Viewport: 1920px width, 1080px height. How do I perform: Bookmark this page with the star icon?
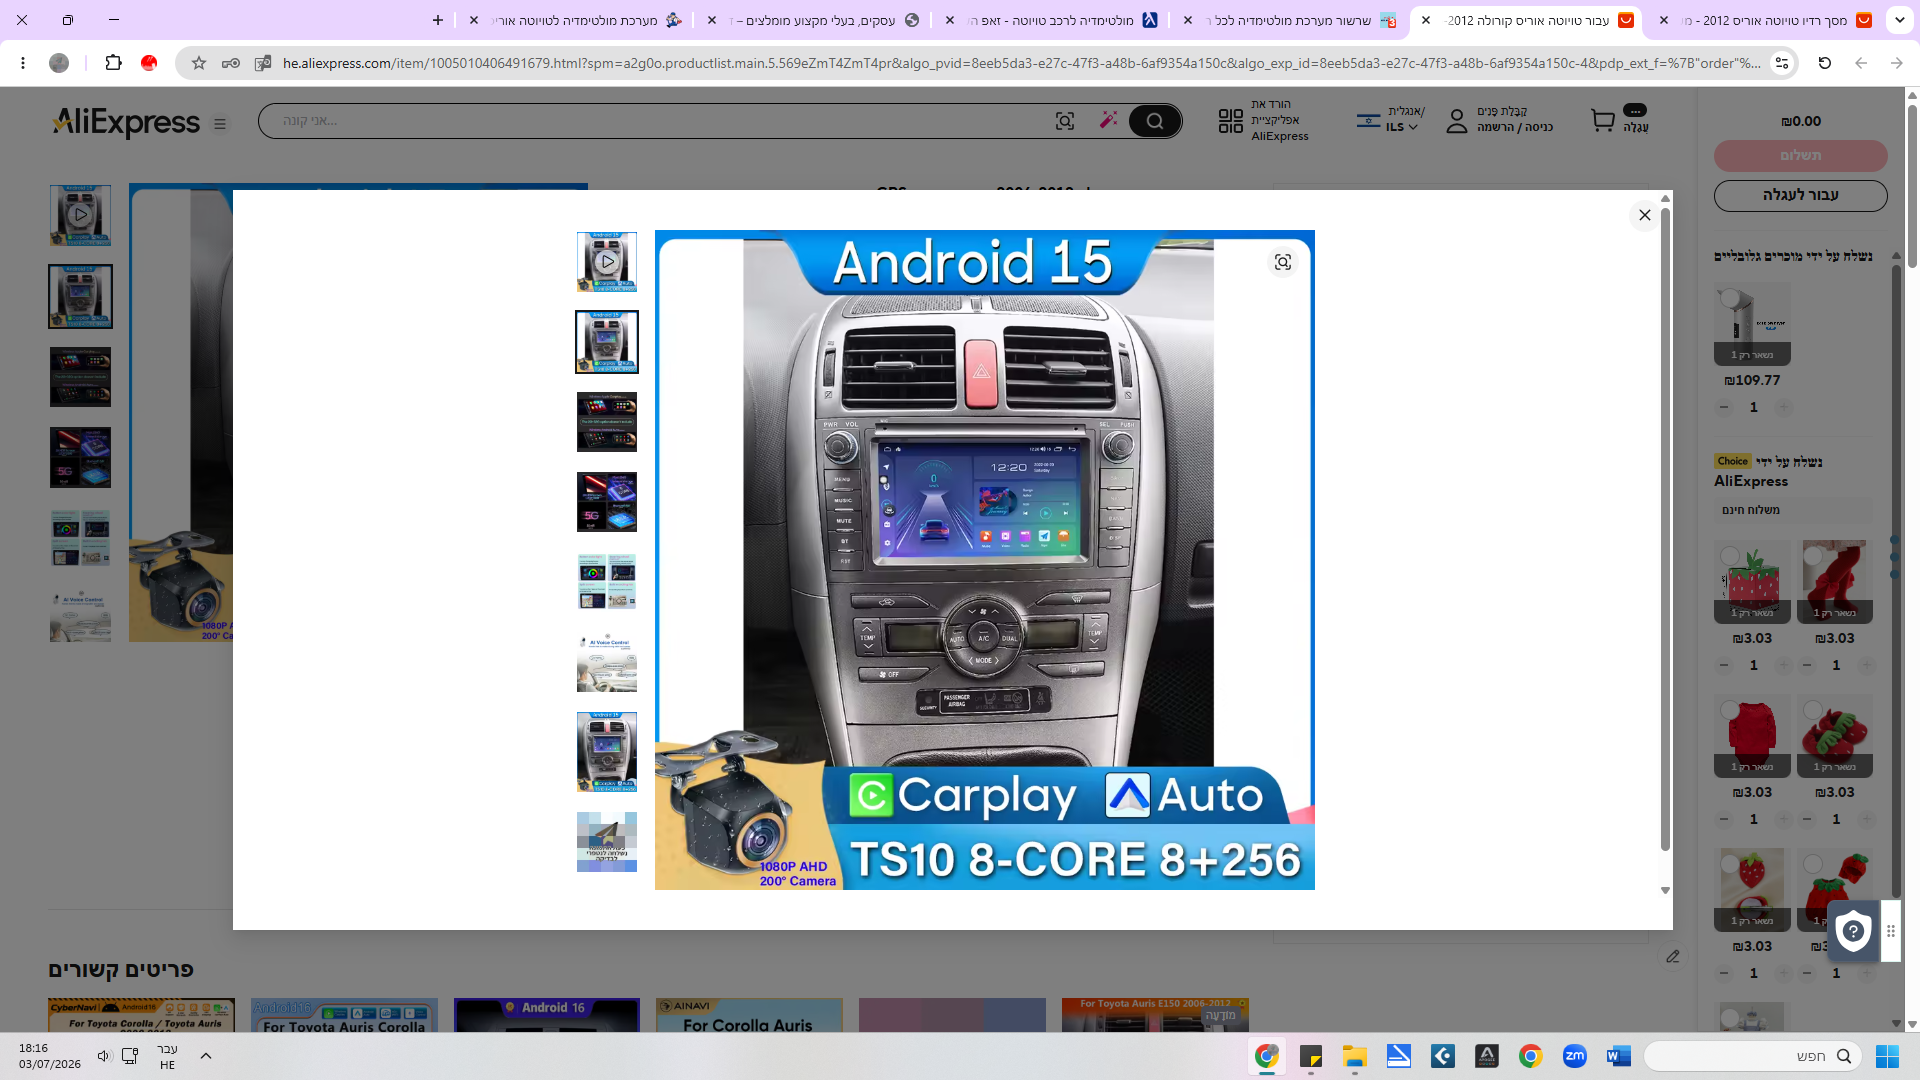pyautogui.click(x=199, y=63)
